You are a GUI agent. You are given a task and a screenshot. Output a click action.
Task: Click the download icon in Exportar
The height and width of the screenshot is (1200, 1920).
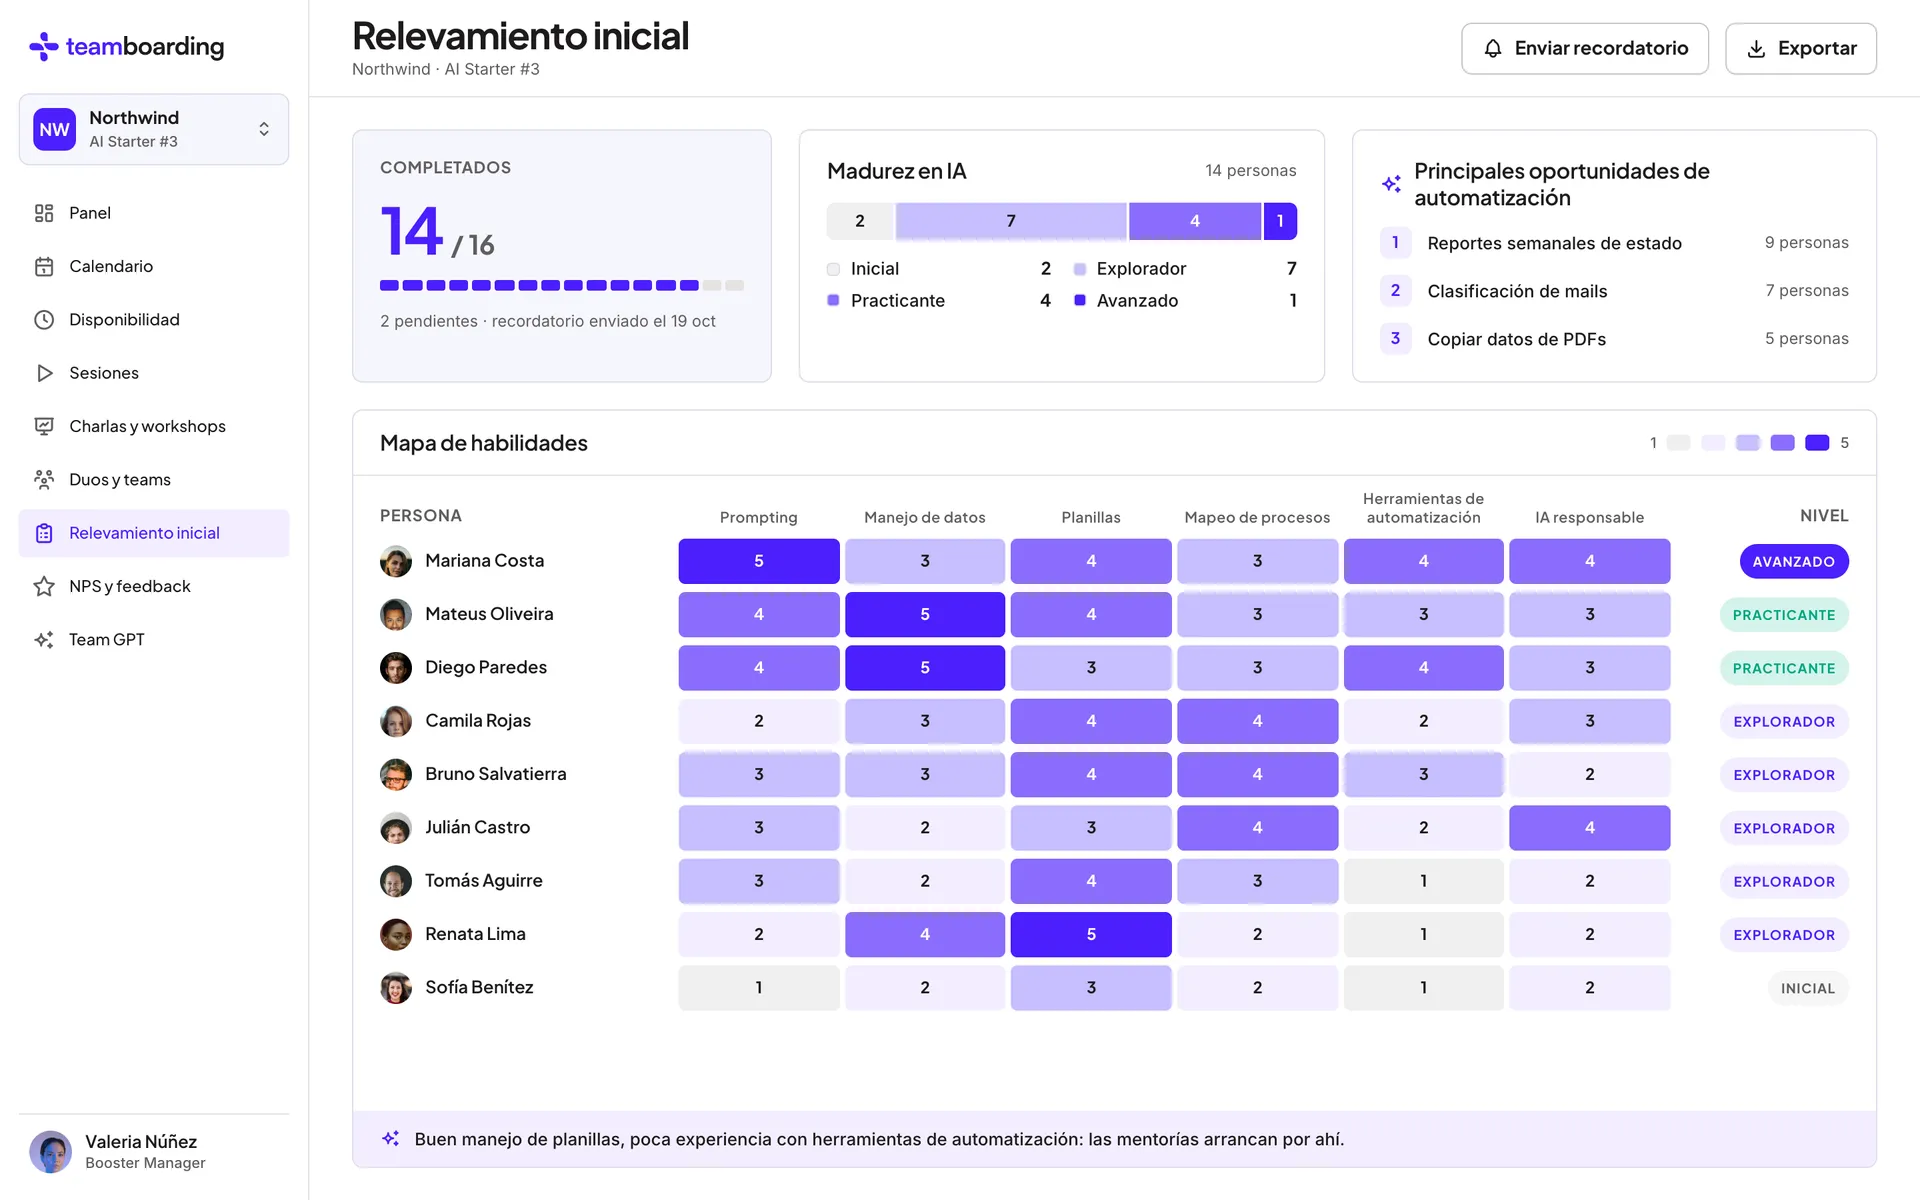pyautogui.click(x=1756, y=48)
